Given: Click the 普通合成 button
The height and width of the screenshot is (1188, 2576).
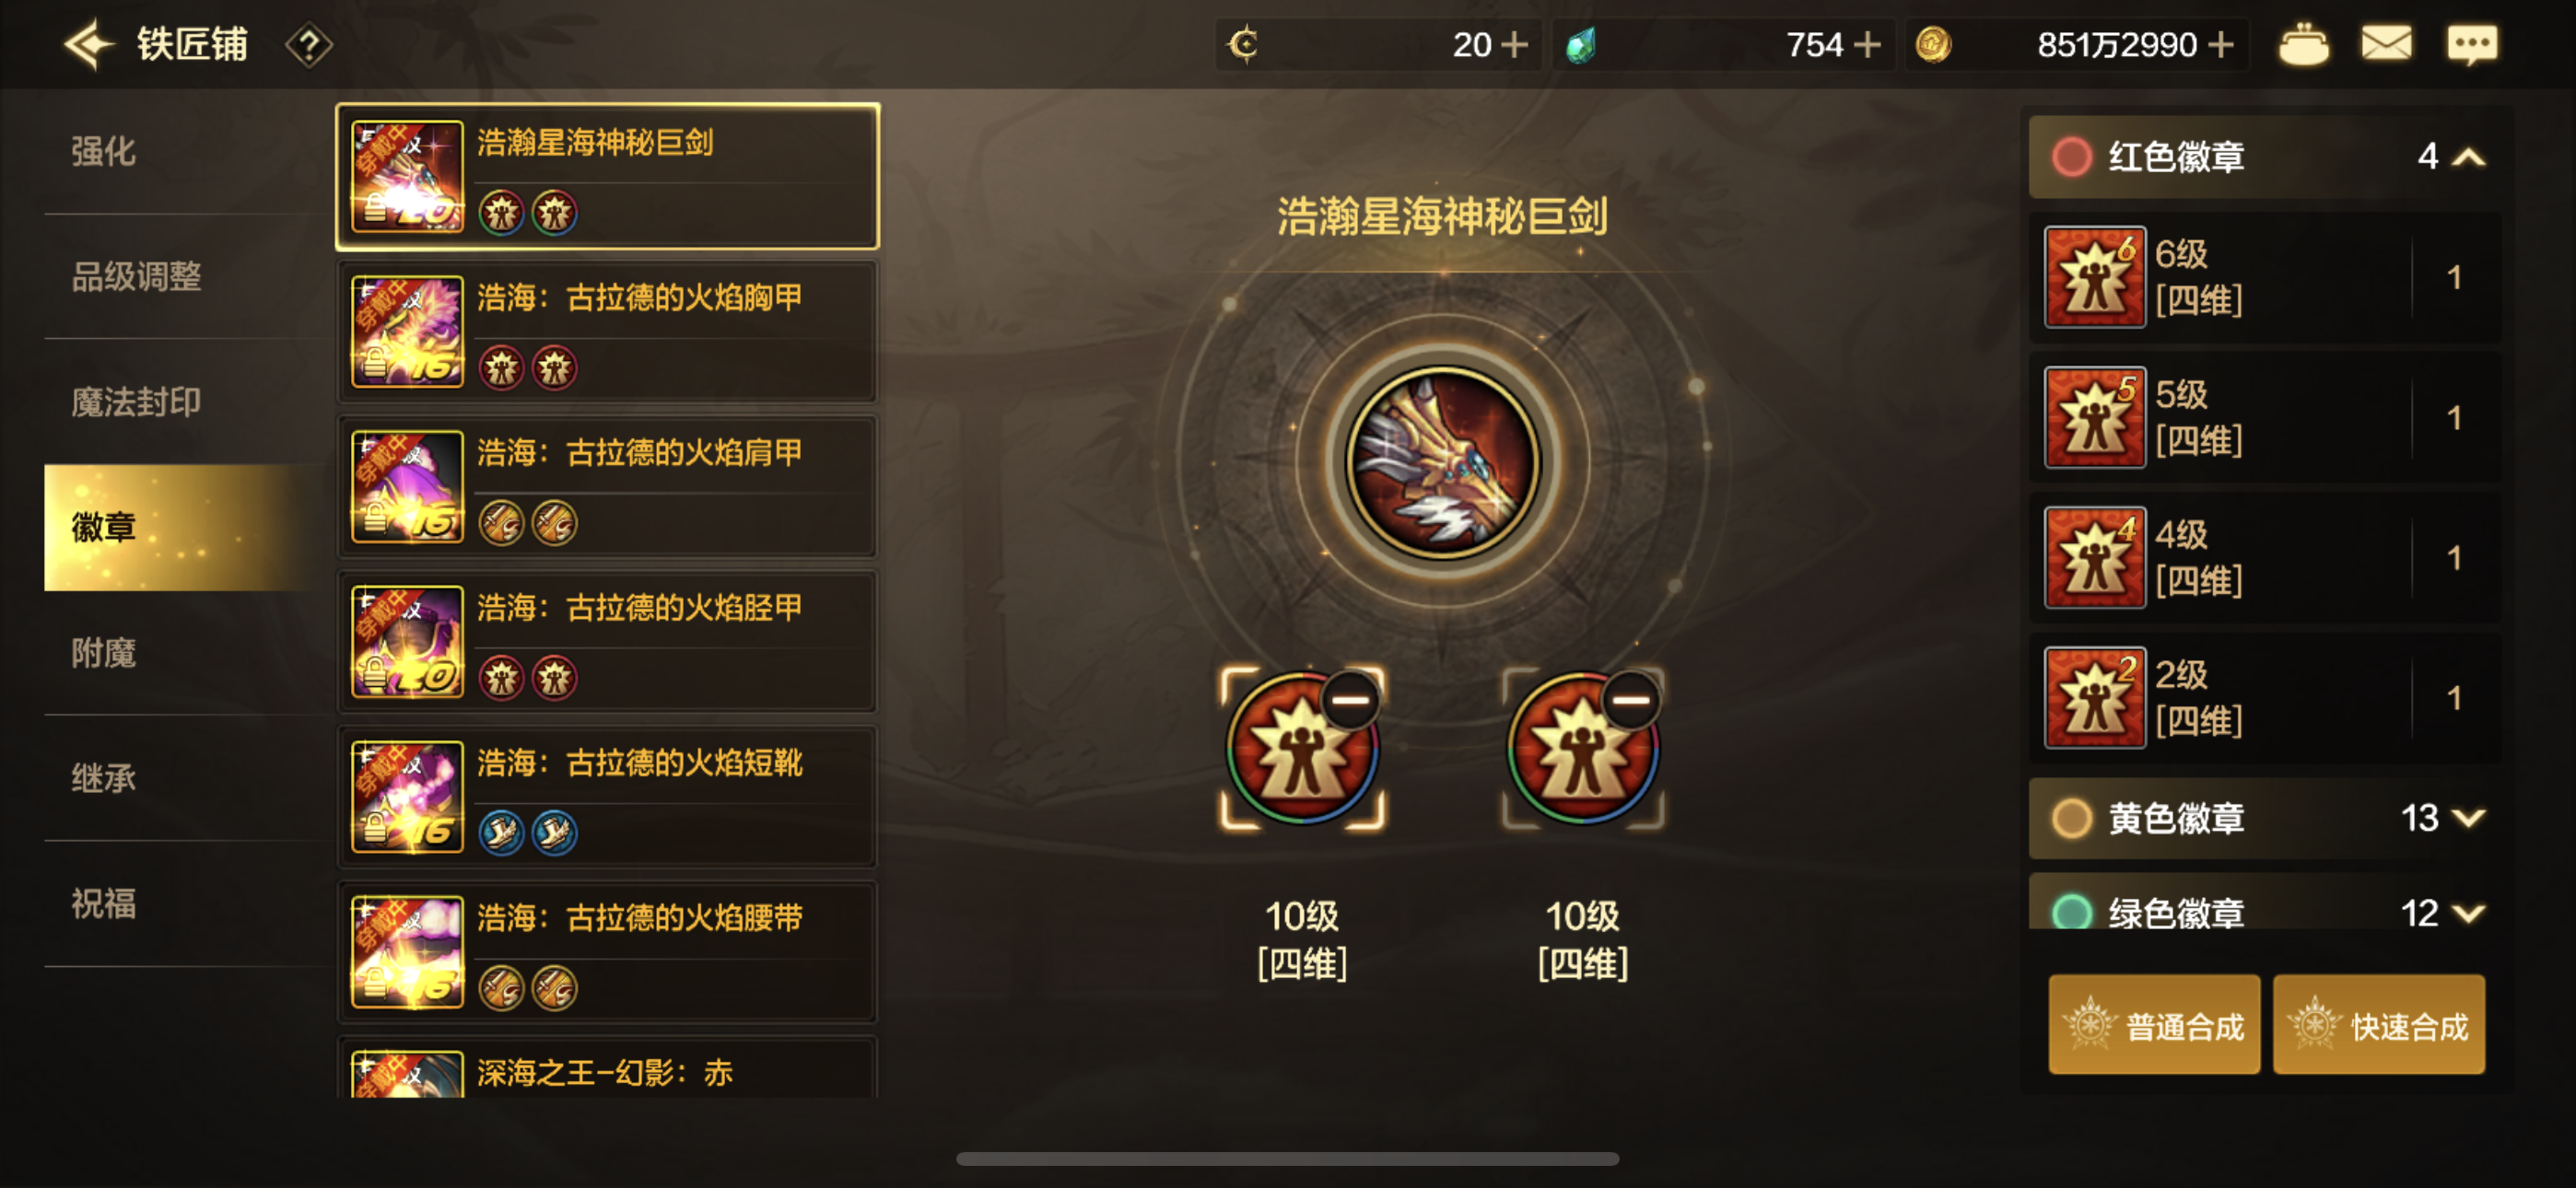Looking at the screenshot, I should pyautogui.click(x=2154, y=1025).
